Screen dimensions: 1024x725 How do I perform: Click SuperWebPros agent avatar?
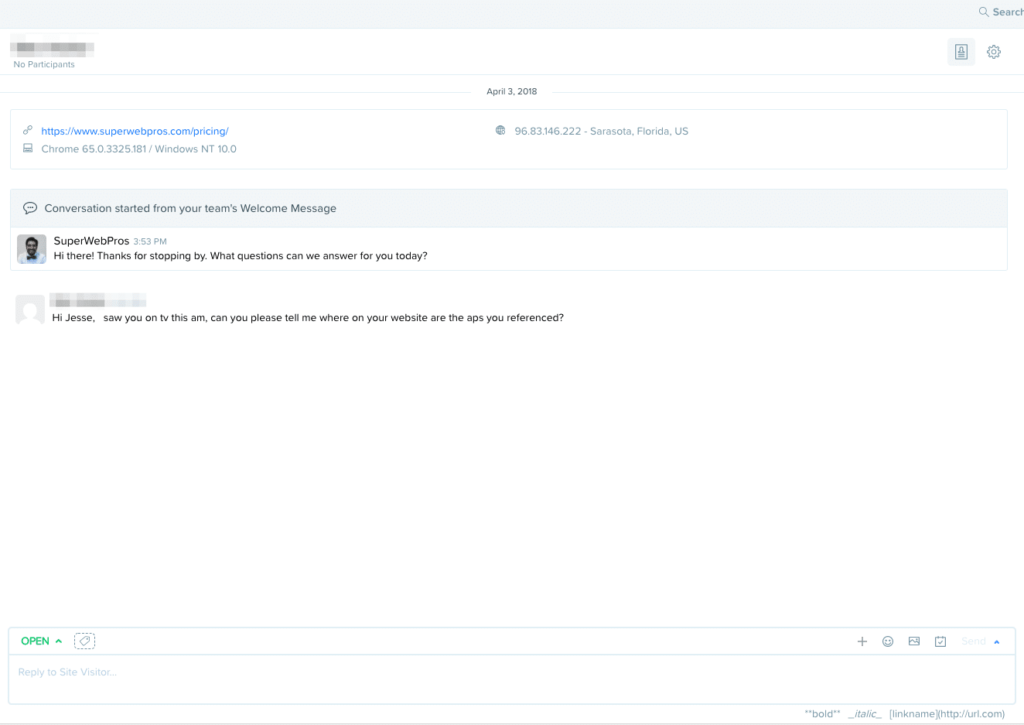point(31,249)
